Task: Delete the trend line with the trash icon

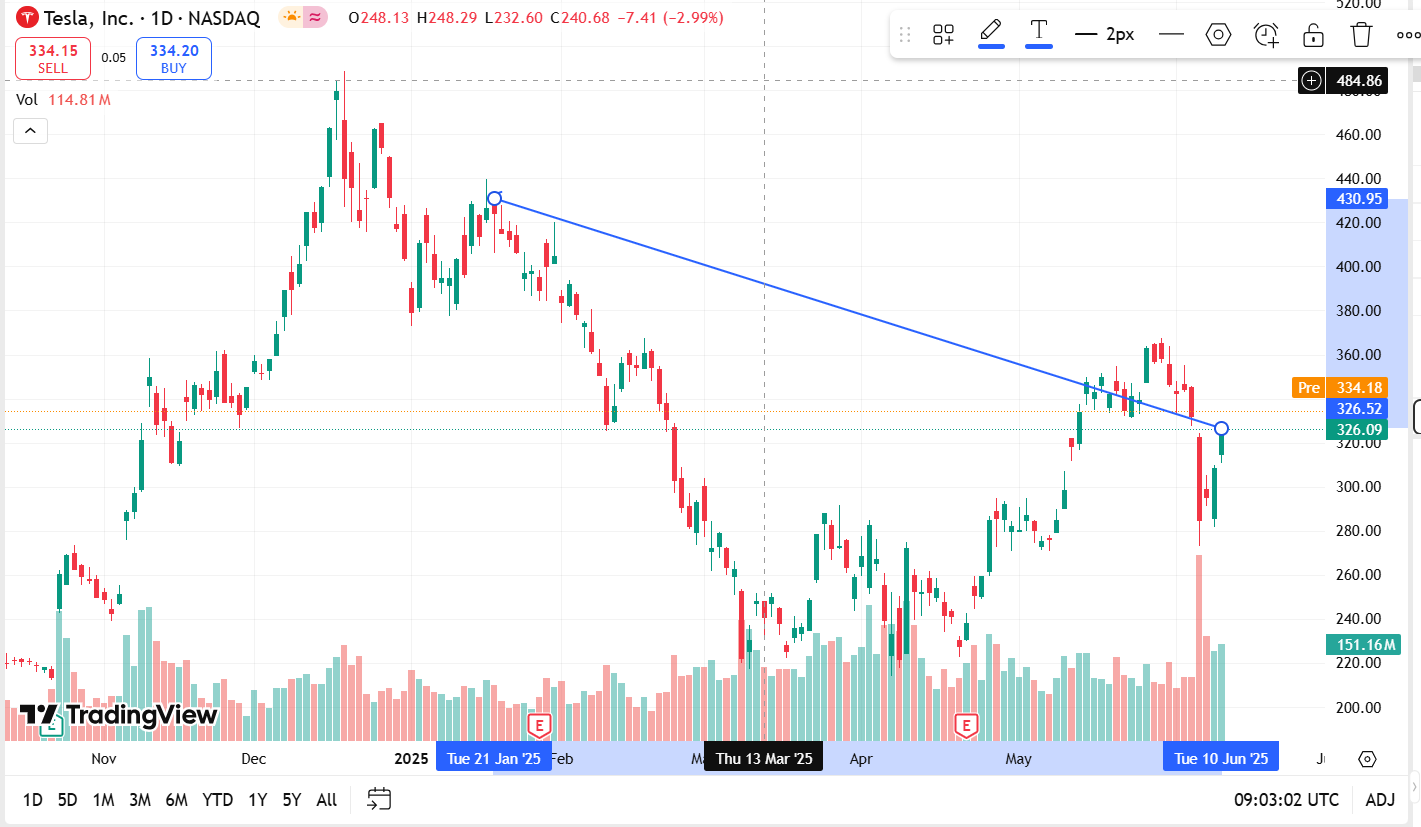Action: pos(1361,35)
